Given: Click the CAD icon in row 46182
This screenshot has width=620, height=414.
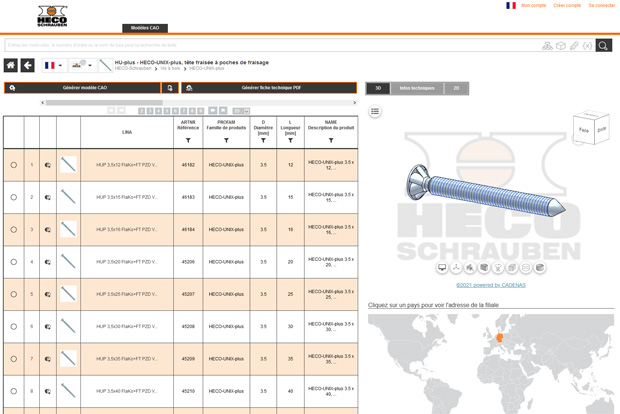Looking at the screenshot, I should coord(48,165).
